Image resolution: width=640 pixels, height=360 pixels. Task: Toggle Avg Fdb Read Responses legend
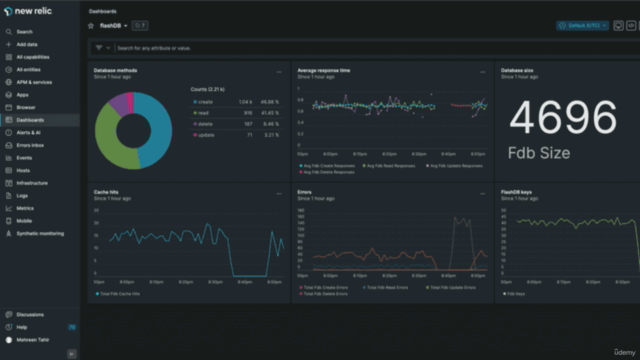[389, 166]
